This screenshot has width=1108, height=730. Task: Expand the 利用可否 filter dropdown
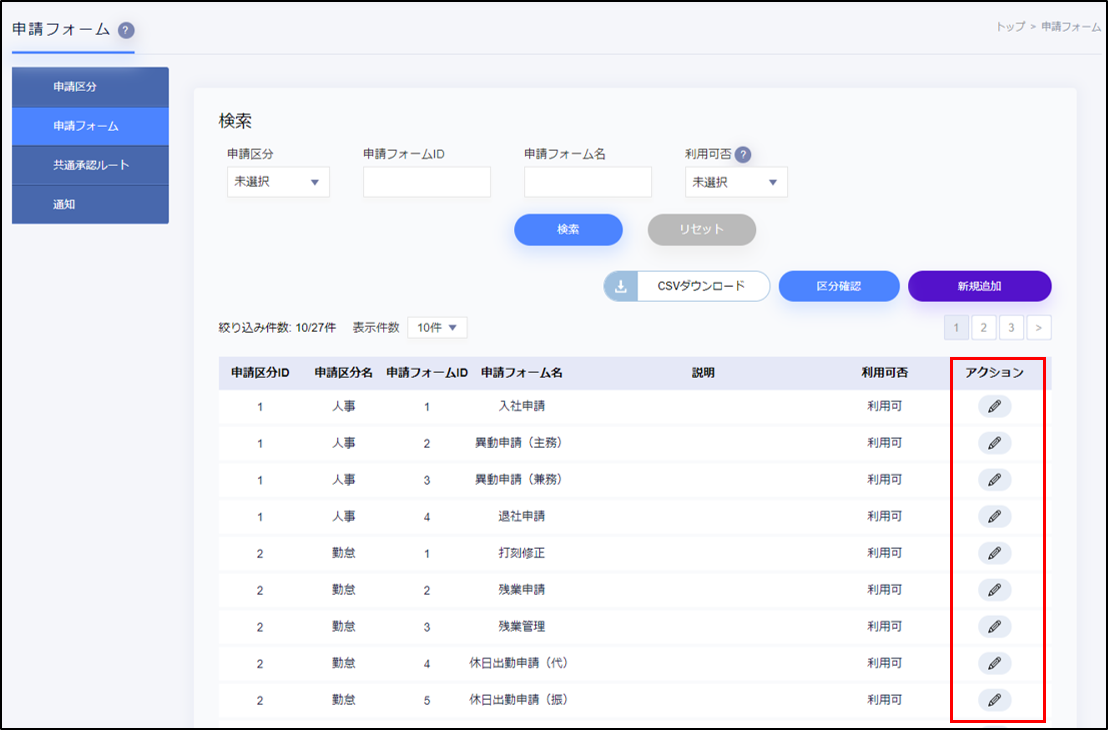point(736,182)
